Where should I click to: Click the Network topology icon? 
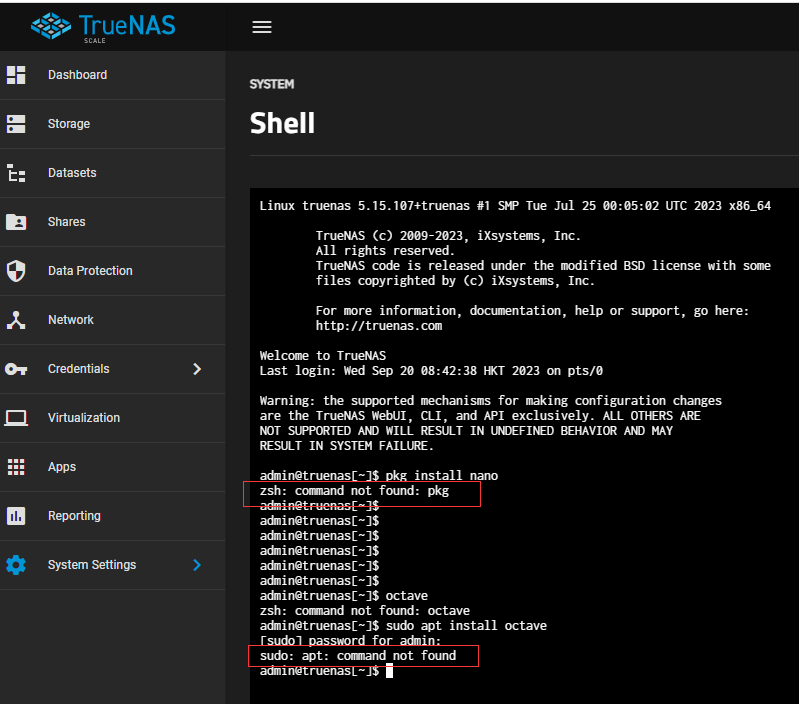16,320
